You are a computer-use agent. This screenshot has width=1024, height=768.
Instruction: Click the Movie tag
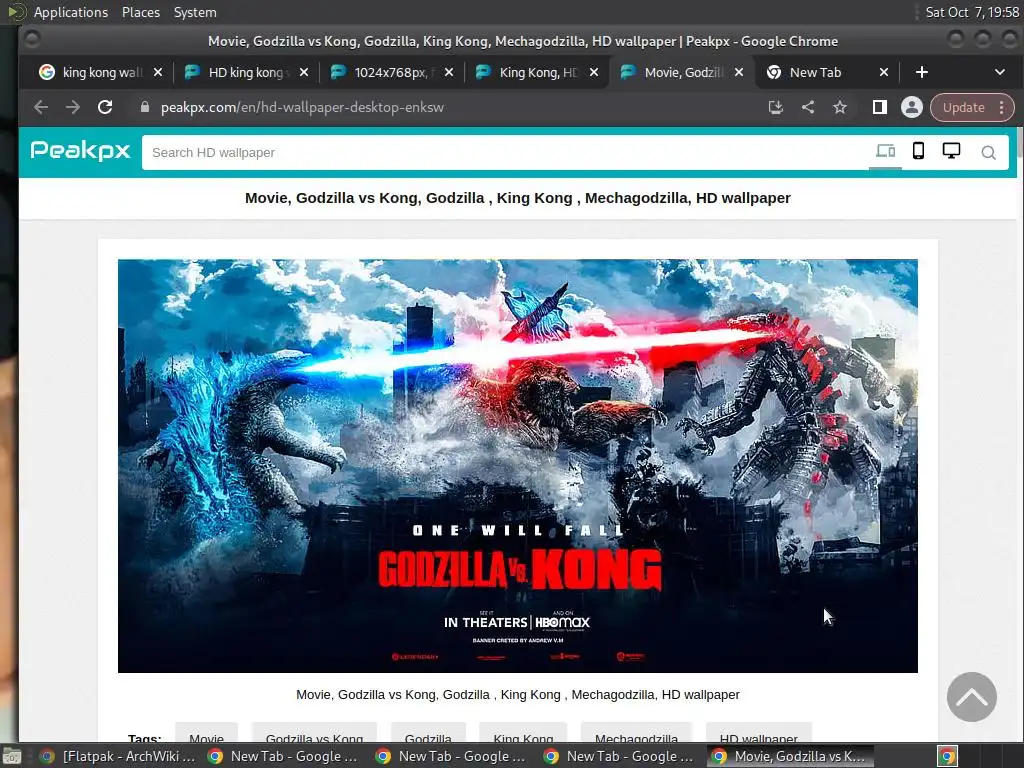click(x=206, y=733)
